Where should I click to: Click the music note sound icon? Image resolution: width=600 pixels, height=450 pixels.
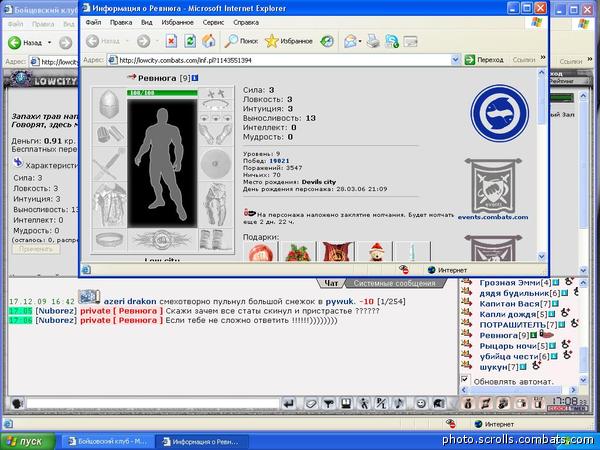(399, 404)
